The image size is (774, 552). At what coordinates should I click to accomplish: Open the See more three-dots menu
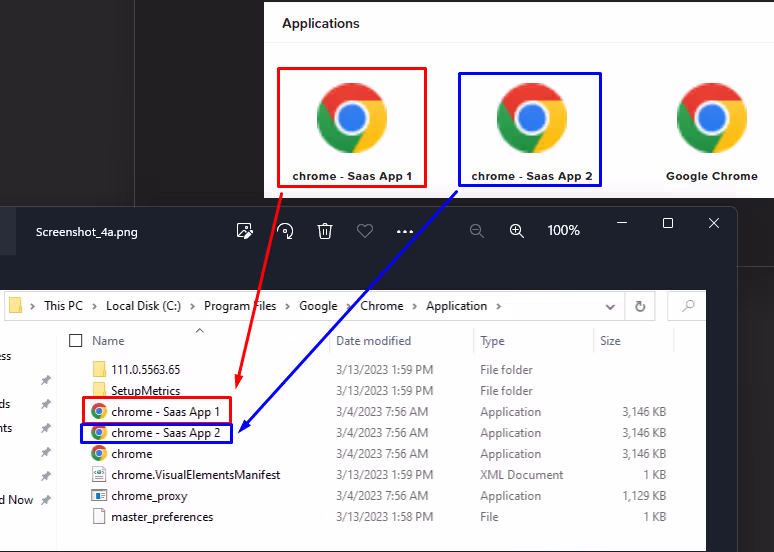405,231
